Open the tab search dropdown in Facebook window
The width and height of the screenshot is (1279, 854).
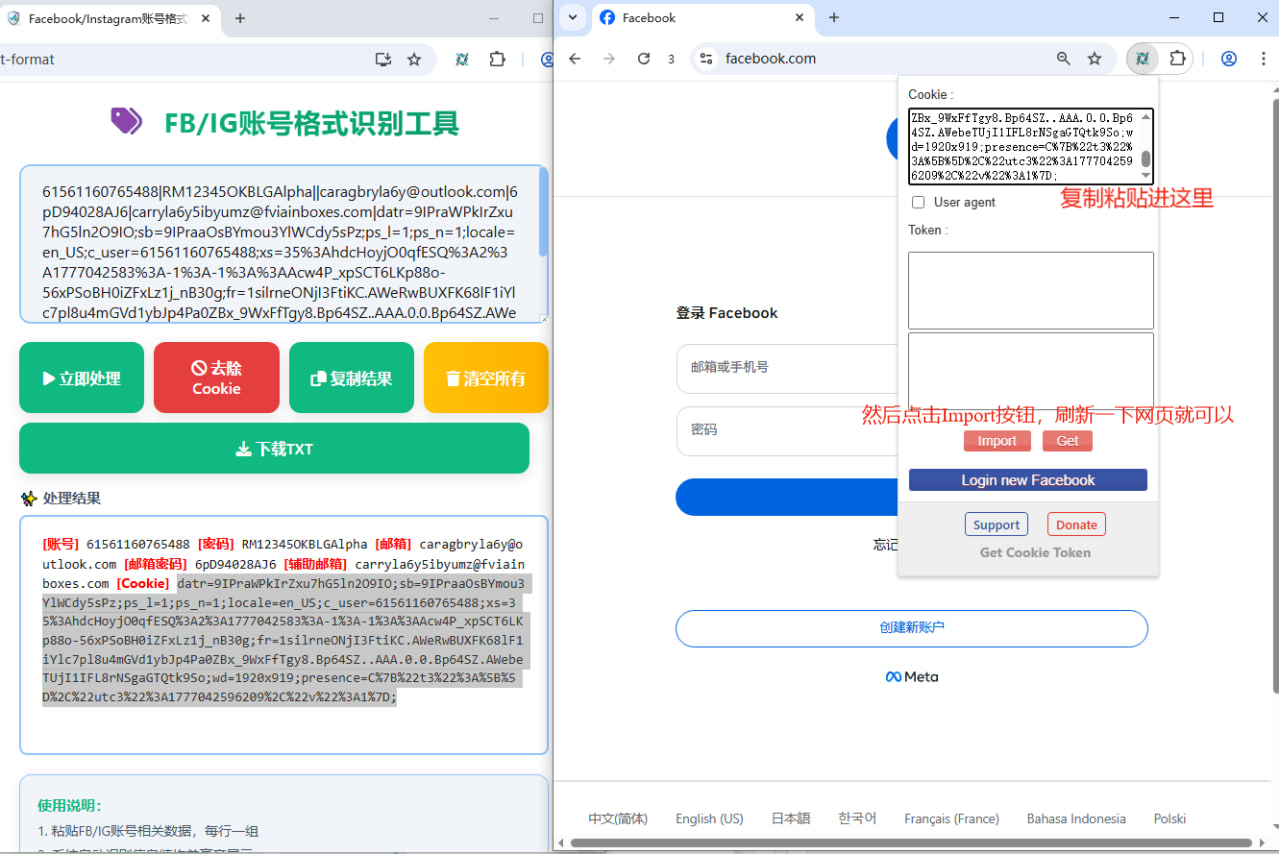573,18
